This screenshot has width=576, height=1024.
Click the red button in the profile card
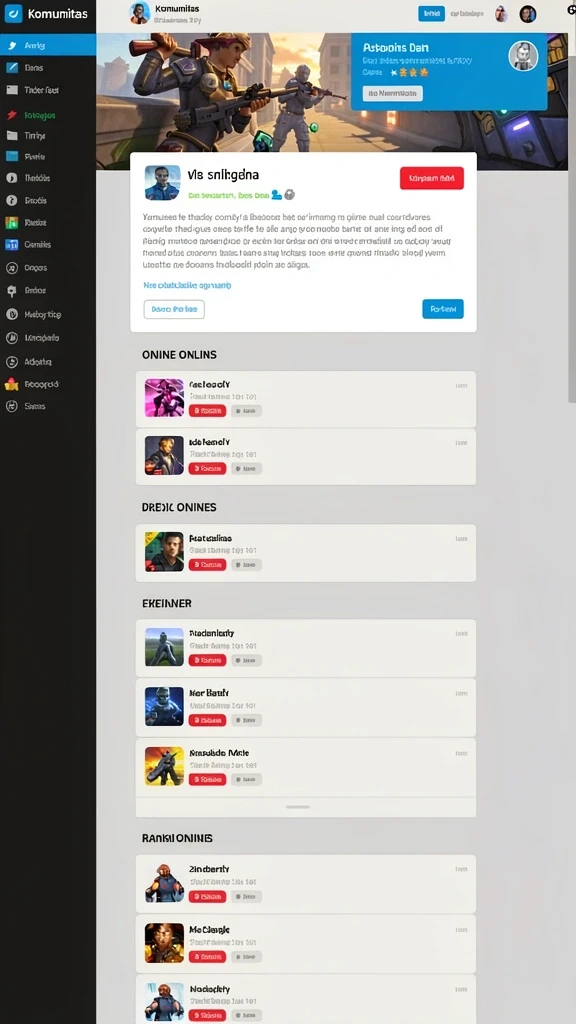tap(432, 178)
